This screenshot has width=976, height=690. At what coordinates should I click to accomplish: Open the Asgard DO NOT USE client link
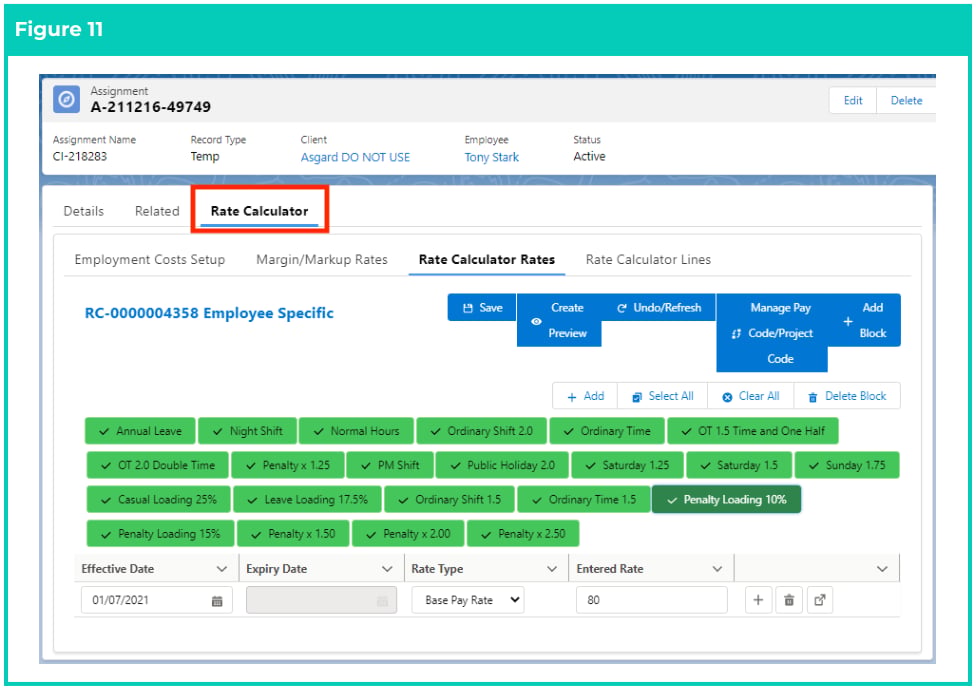coord(355,157)
